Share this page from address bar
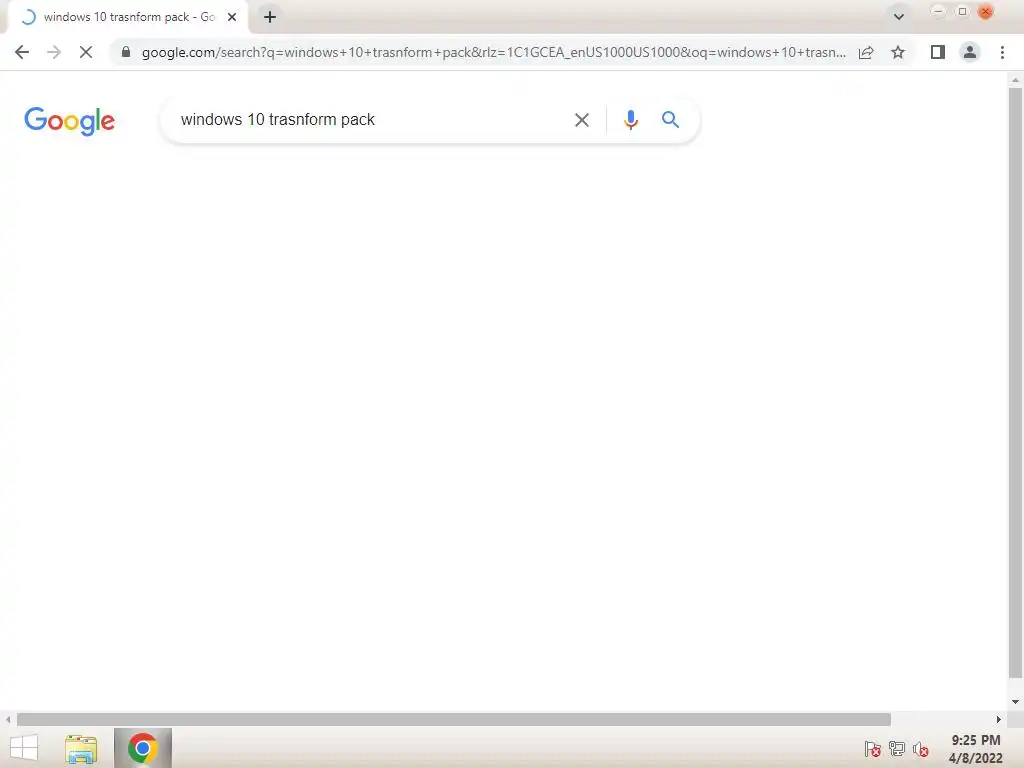 pos(866,52)
